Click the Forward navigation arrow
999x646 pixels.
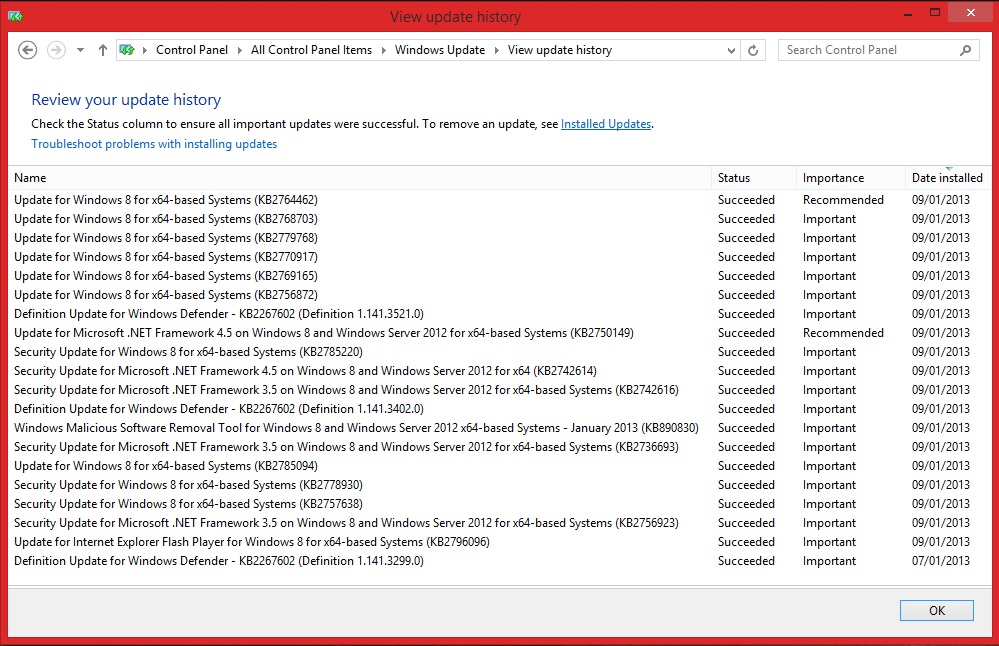coord(56,49)
